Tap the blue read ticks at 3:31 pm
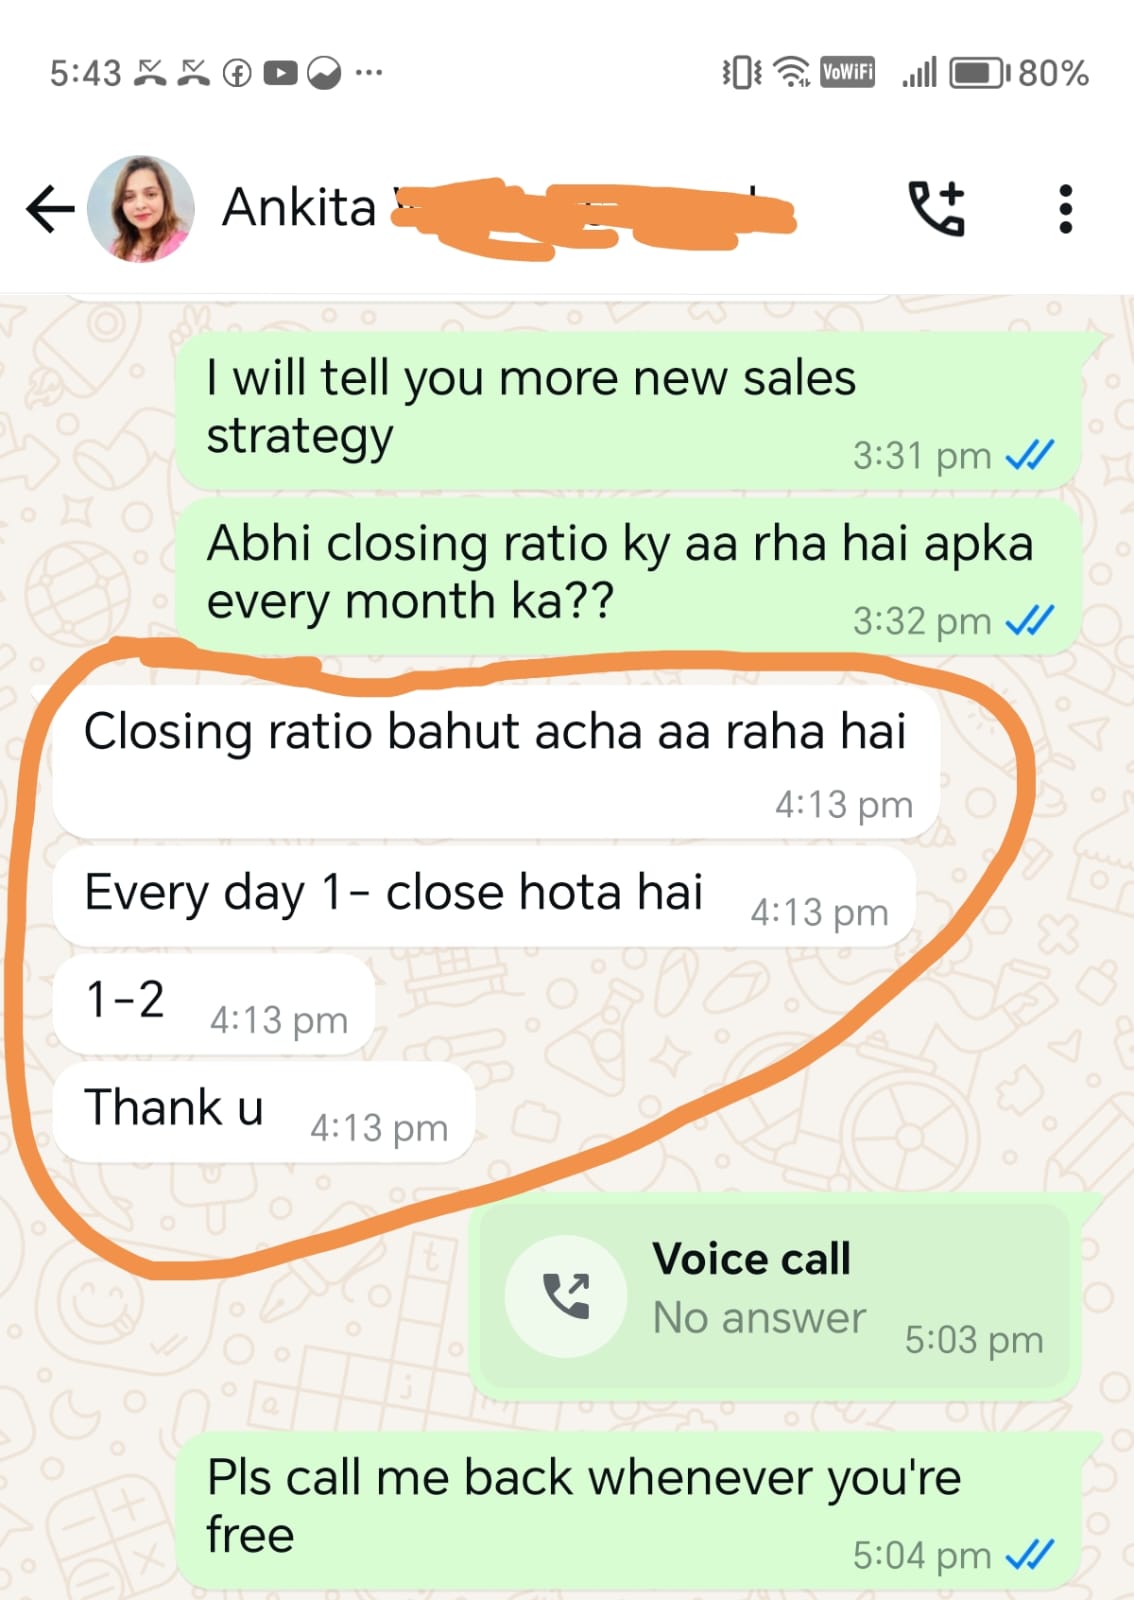1134x1600 pixels. click(1029, 456)
